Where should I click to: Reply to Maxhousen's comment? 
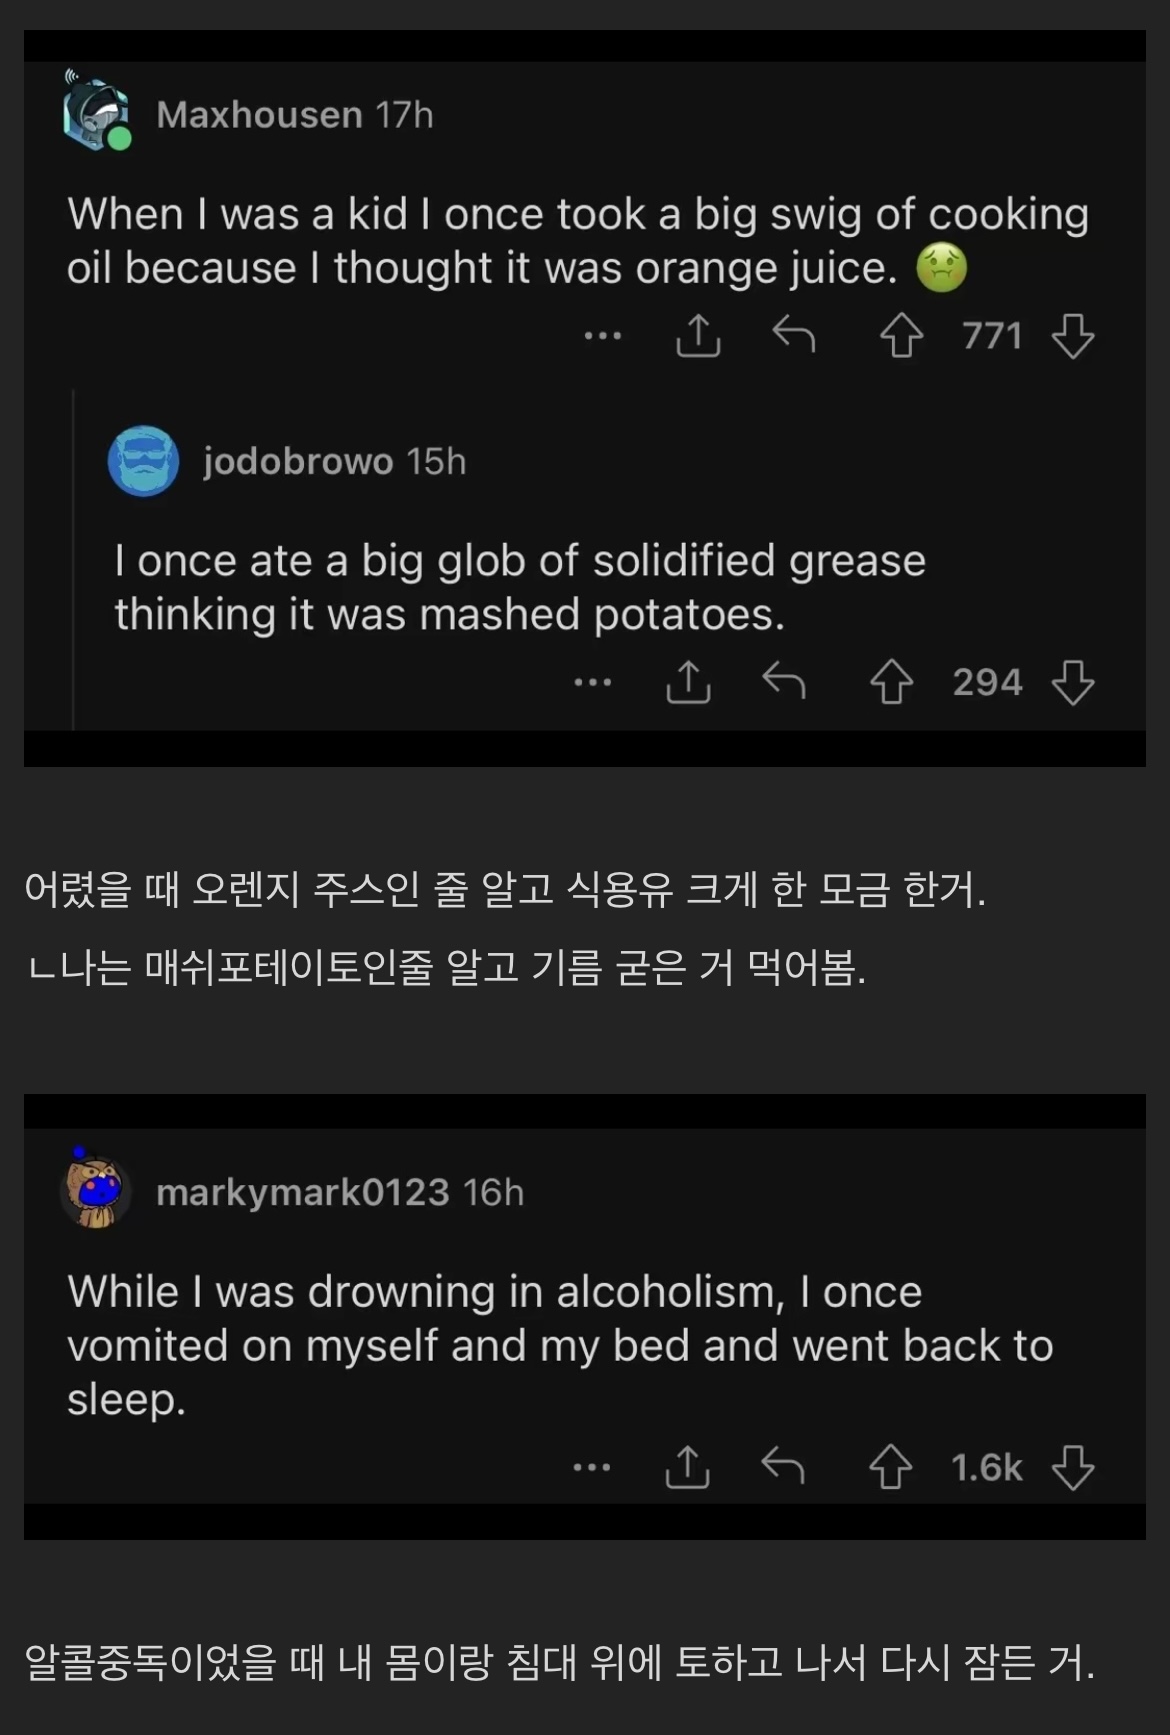click(x=794, y=335)
